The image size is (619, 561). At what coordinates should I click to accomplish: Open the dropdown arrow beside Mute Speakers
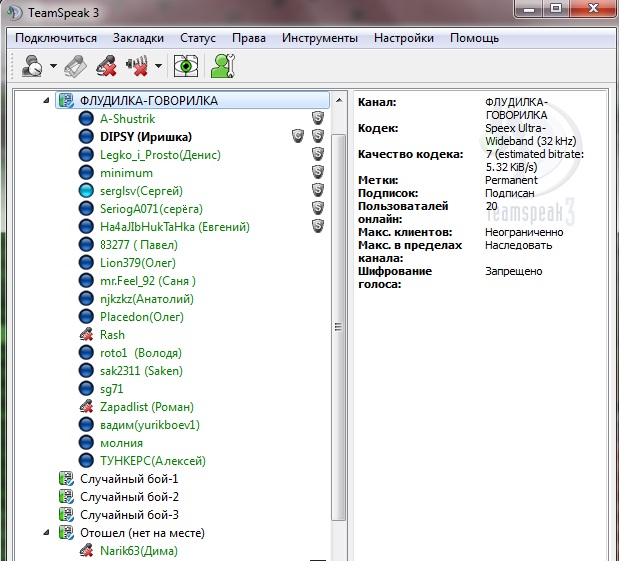[158, 66]
